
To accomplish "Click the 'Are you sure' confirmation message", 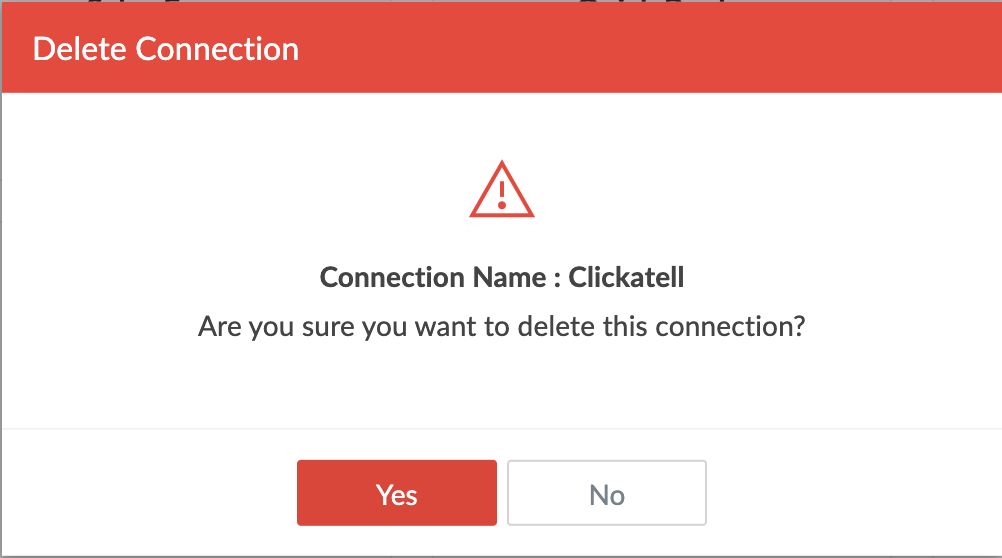I will click(x=502, y=327).
